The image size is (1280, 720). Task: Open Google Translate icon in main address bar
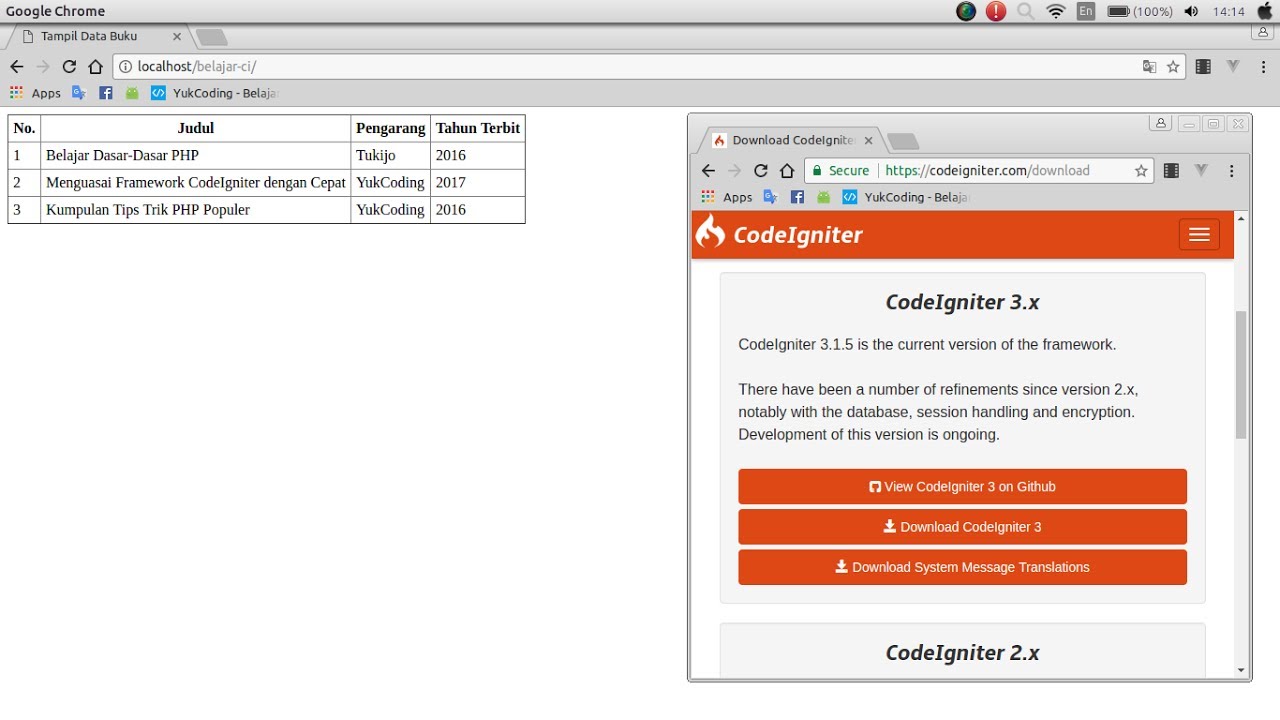1150,67
